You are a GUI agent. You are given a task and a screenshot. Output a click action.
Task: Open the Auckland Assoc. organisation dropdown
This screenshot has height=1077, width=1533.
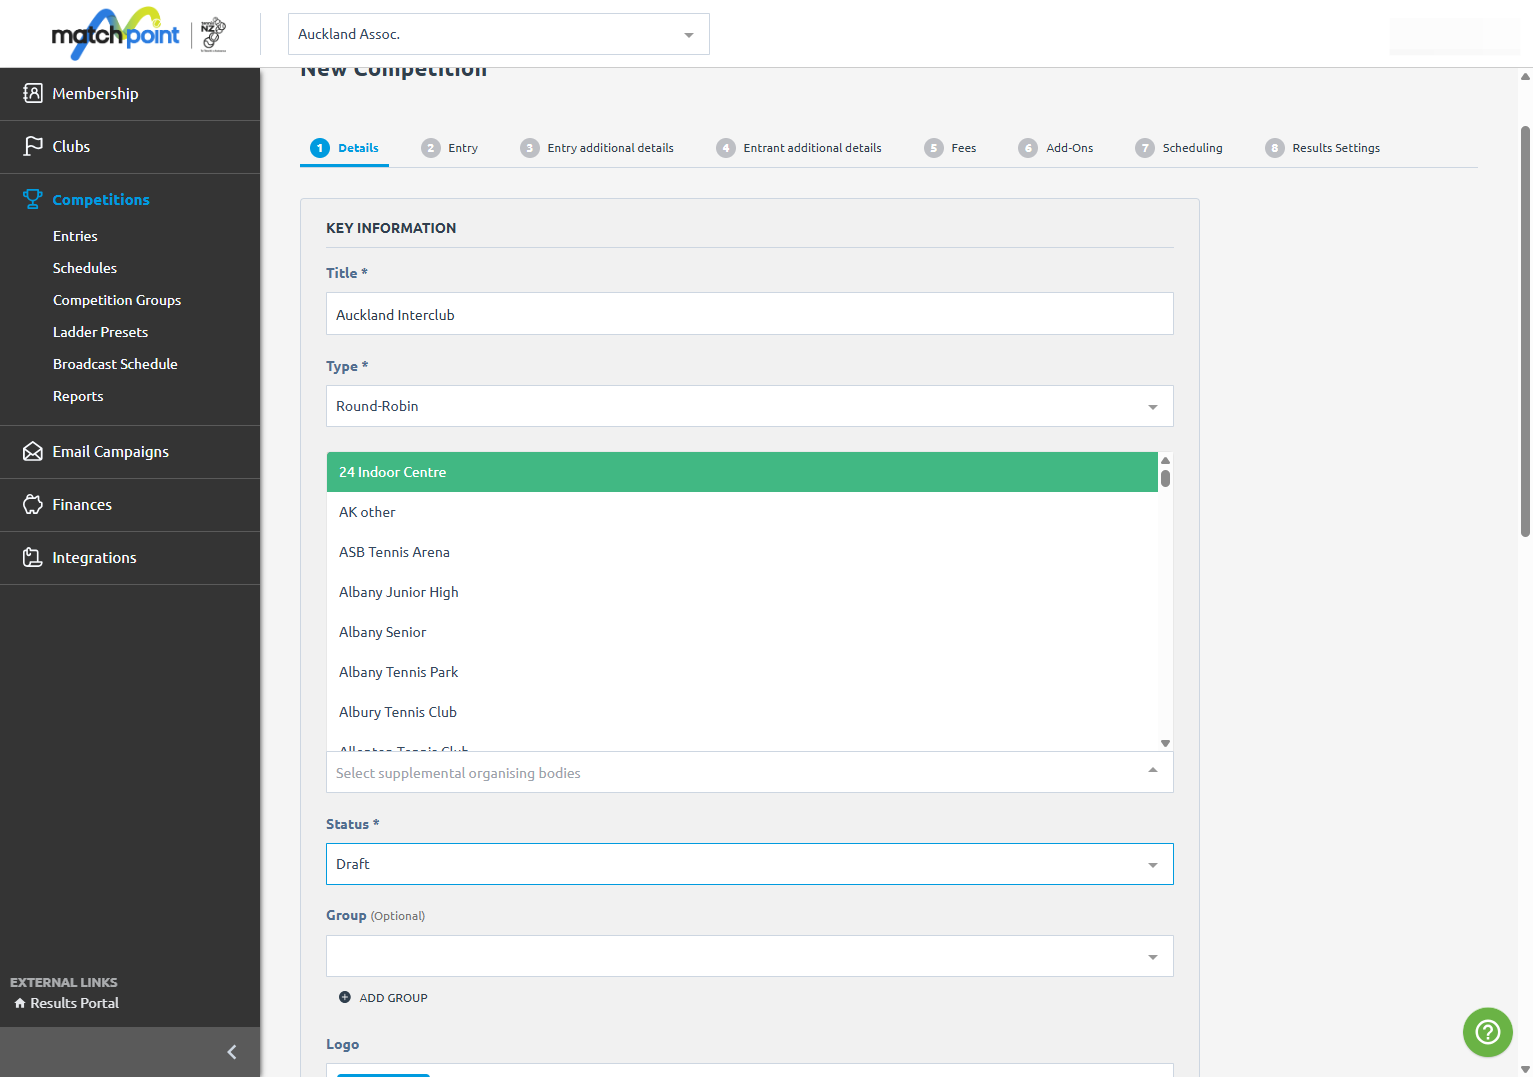point(498,34)
